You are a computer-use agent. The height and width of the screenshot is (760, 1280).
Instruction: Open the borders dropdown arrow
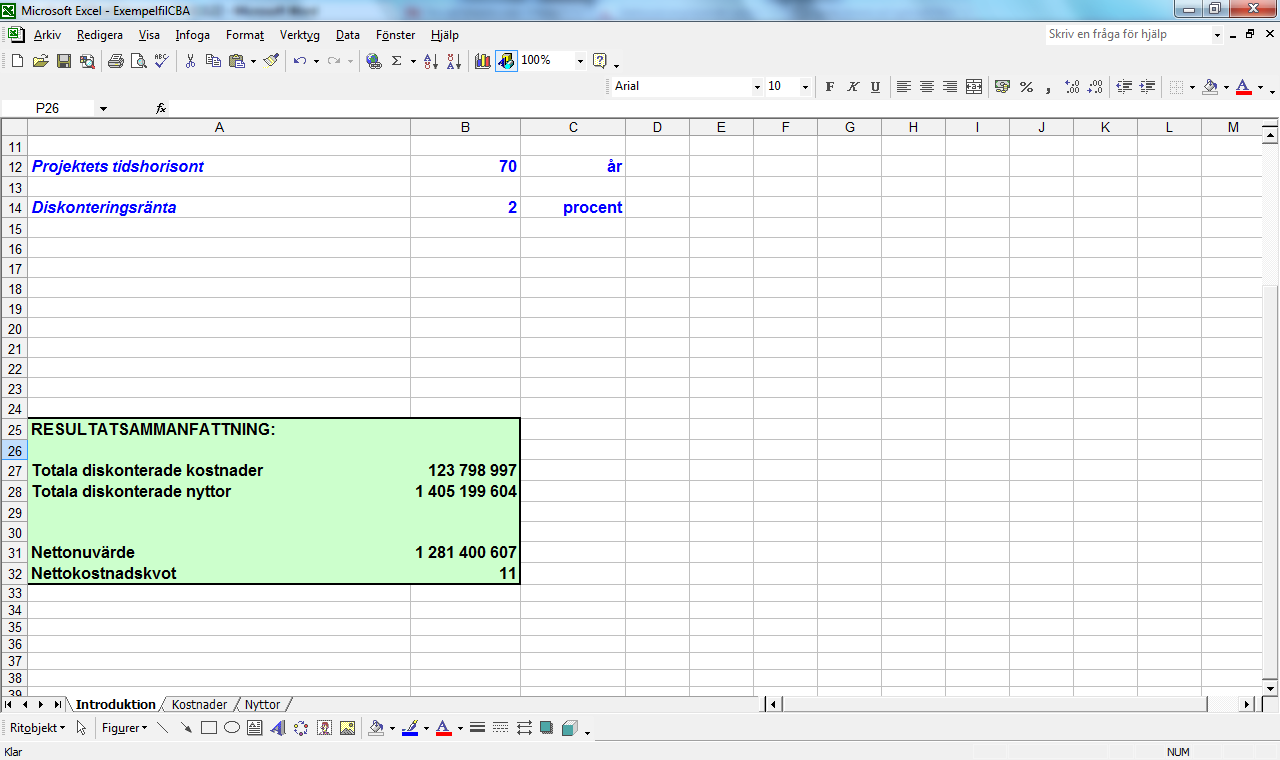click(1192, 87)
